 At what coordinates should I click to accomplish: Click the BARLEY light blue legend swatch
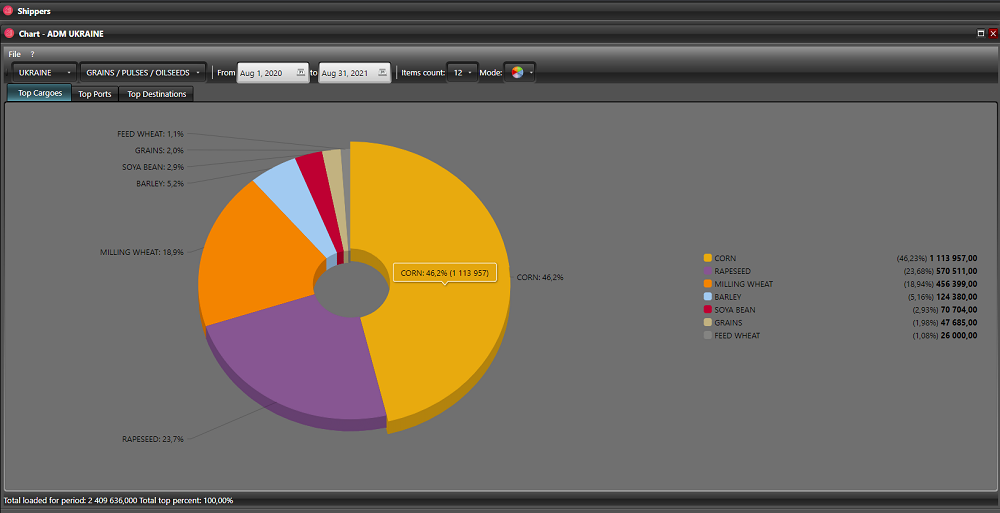707,297
